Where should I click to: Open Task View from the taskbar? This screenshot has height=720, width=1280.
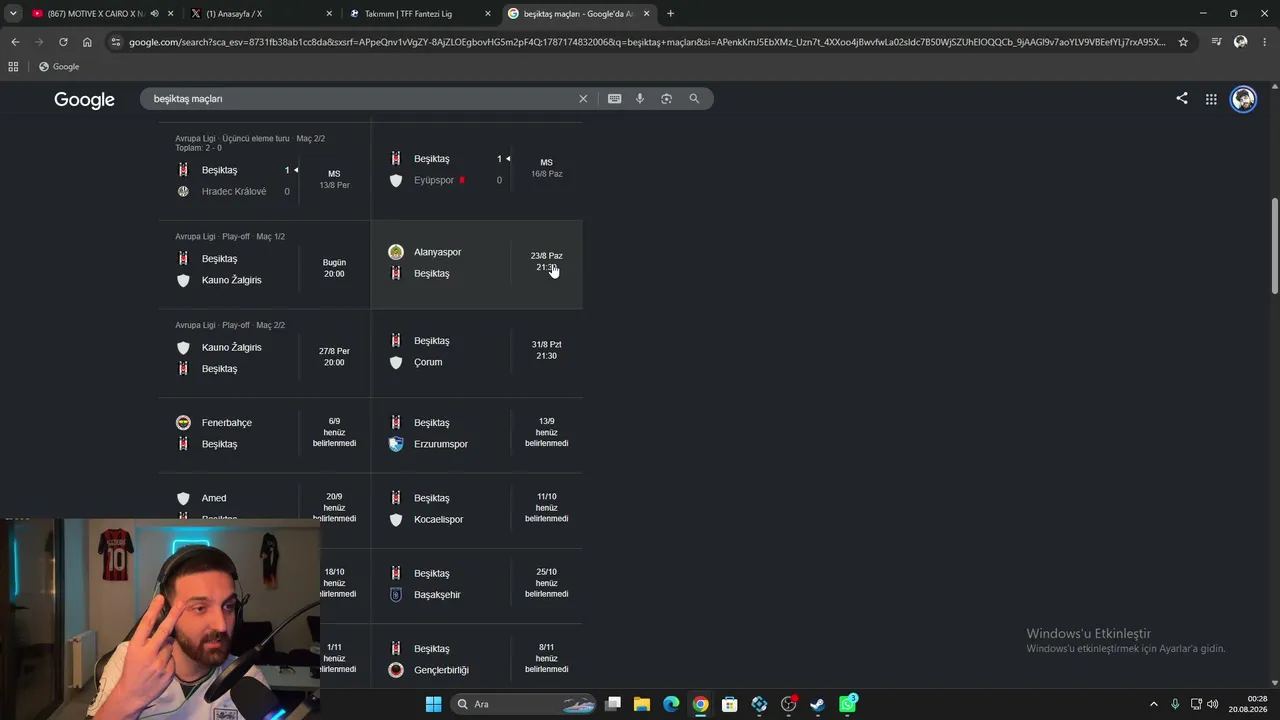tap(613, 704)
